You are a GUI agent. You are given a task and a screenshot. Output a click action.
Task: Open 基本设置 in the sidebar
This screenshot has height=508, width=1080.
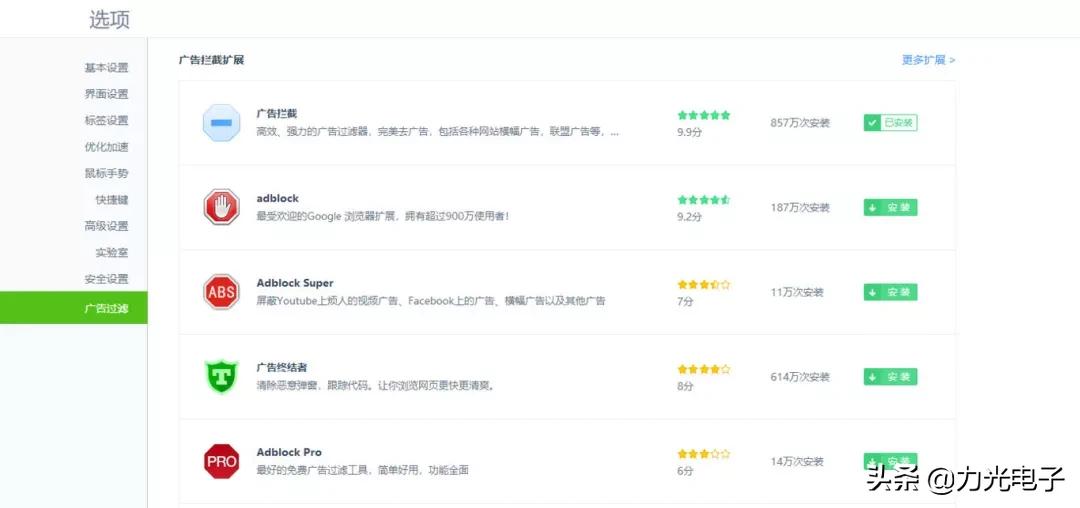pyautogui.click(x=106, y=67)
